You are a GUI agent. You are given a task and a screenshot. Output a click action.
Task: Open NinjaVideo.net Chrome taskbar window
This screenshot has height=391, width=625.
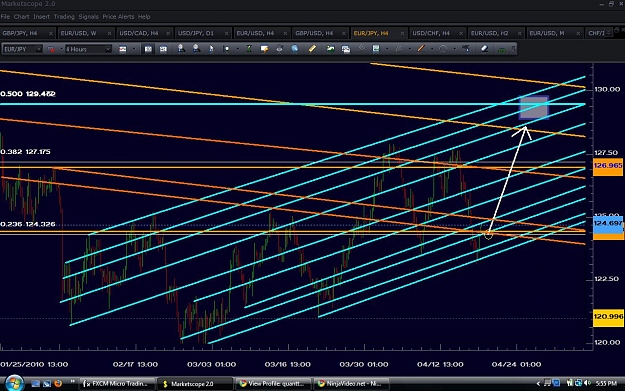(350, 383)
